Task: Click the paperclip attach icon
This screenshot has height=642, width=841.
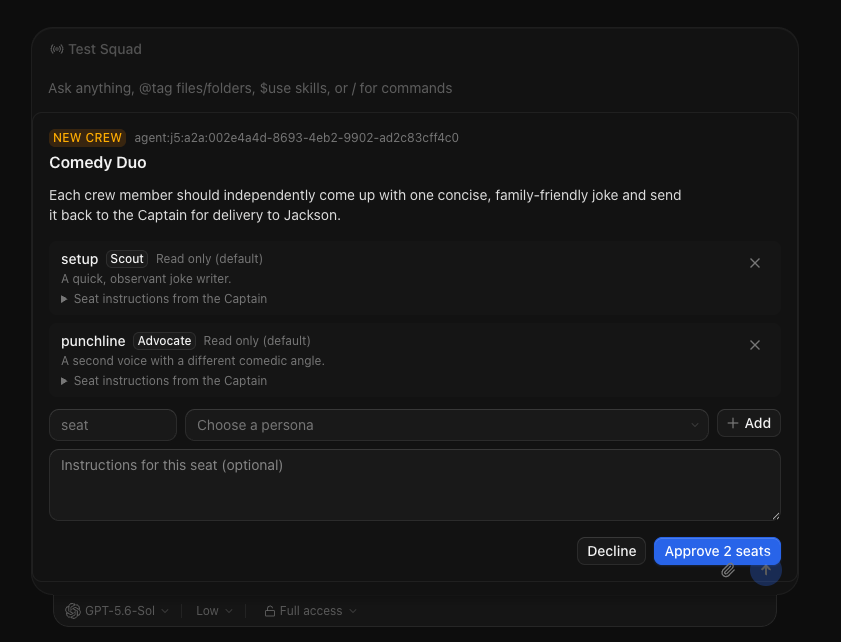Action: tap(728, 570)
